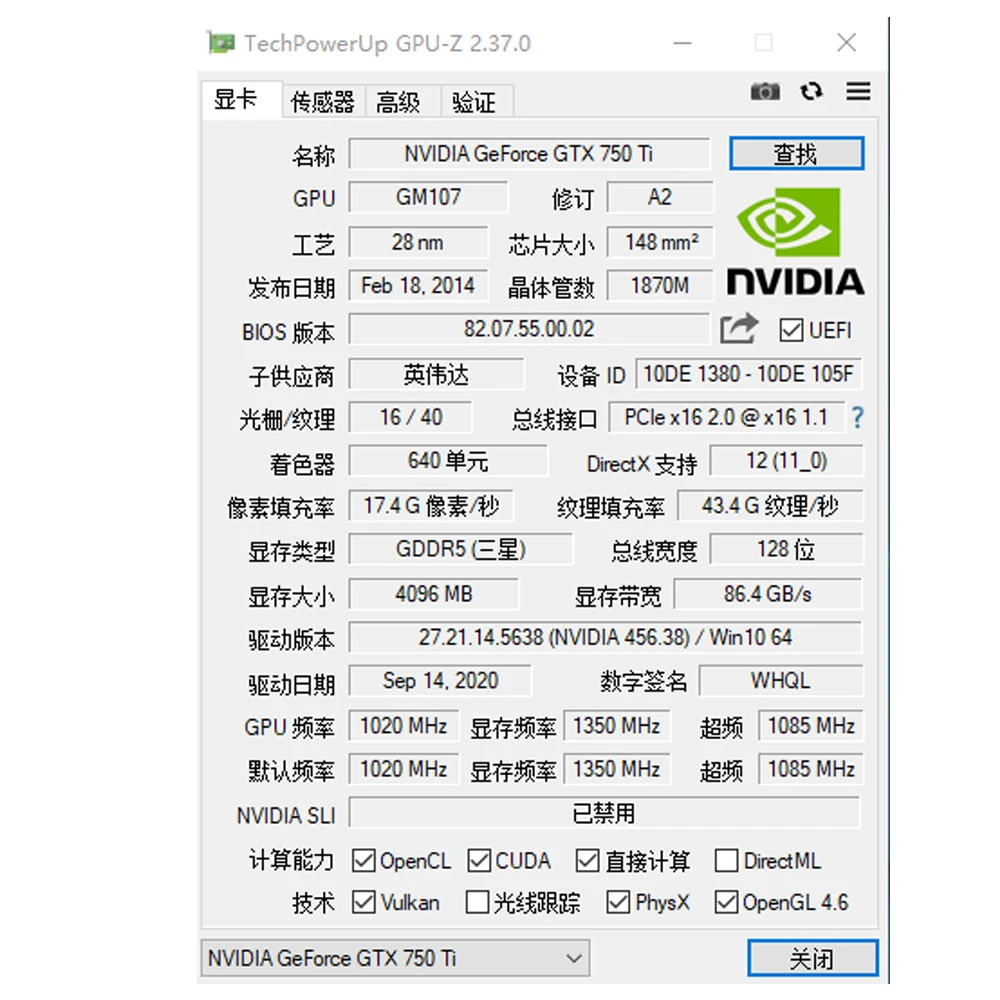Click the refresh arrows icon
Image resolution: width=1000 pixels, height=1000 pixels.
pos(811,92)
